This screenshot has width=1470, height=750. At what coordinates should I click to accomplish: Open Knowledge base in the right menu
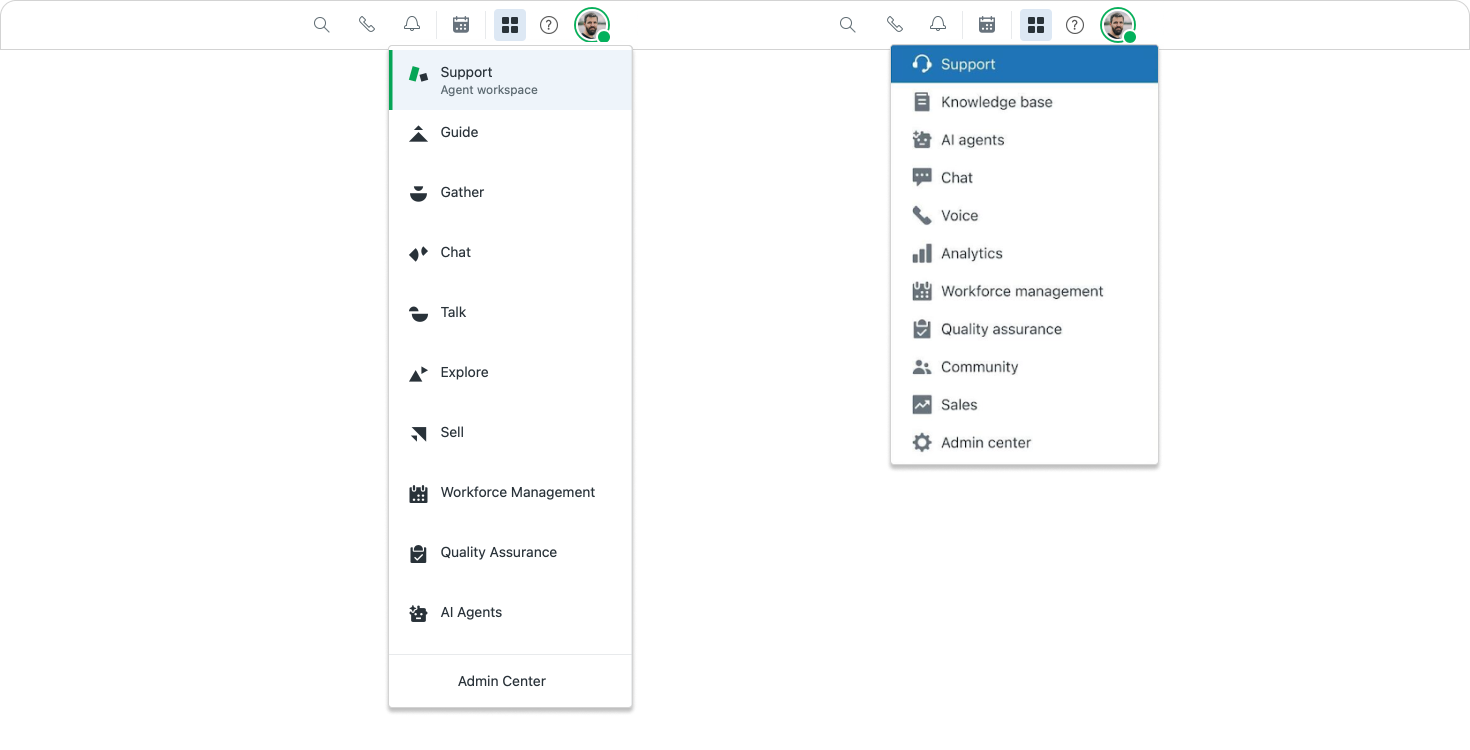tap(1024, 102)
